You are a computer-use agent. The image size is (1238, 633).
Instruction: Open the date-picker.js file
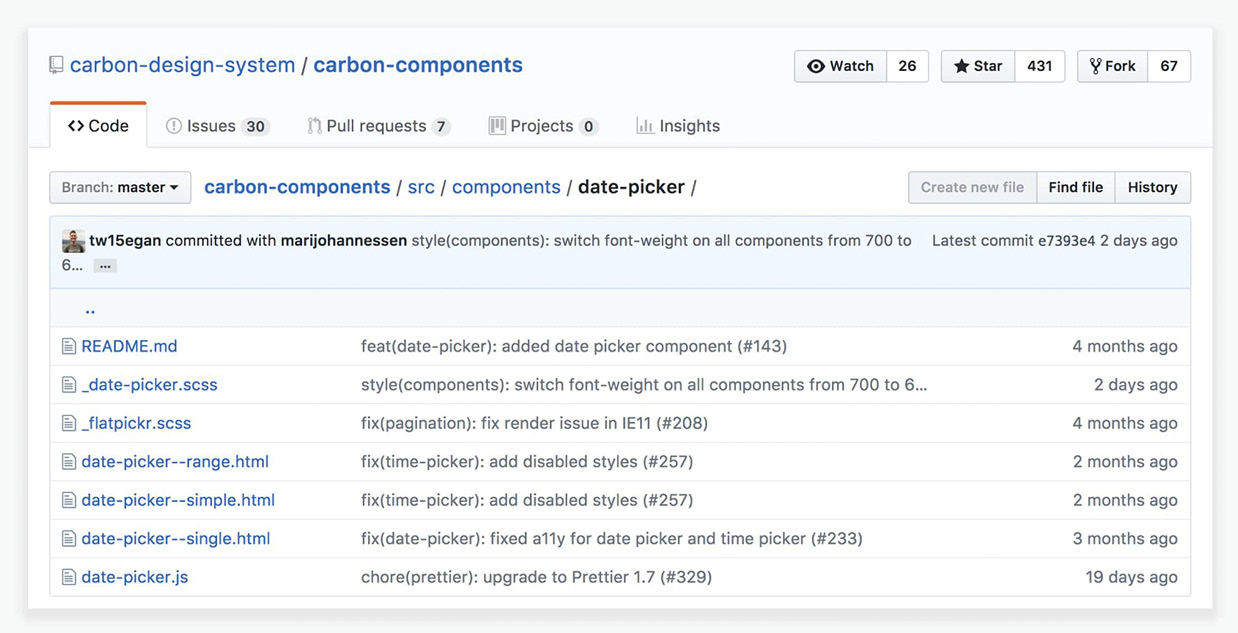click(x=134, y=577)
